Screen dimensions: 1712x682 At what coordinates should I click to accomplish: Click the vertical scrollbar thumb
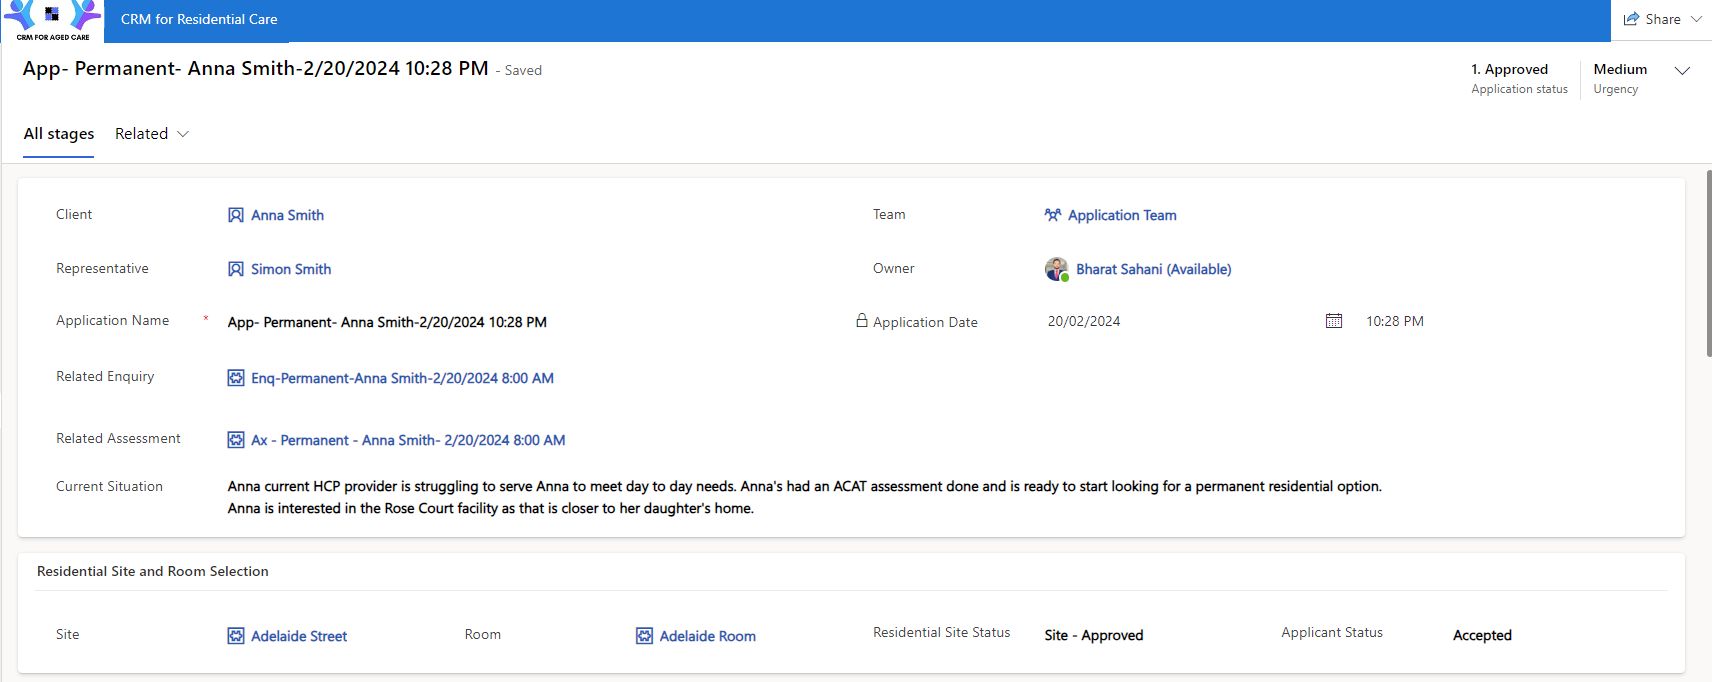(x=1708, y=263)
